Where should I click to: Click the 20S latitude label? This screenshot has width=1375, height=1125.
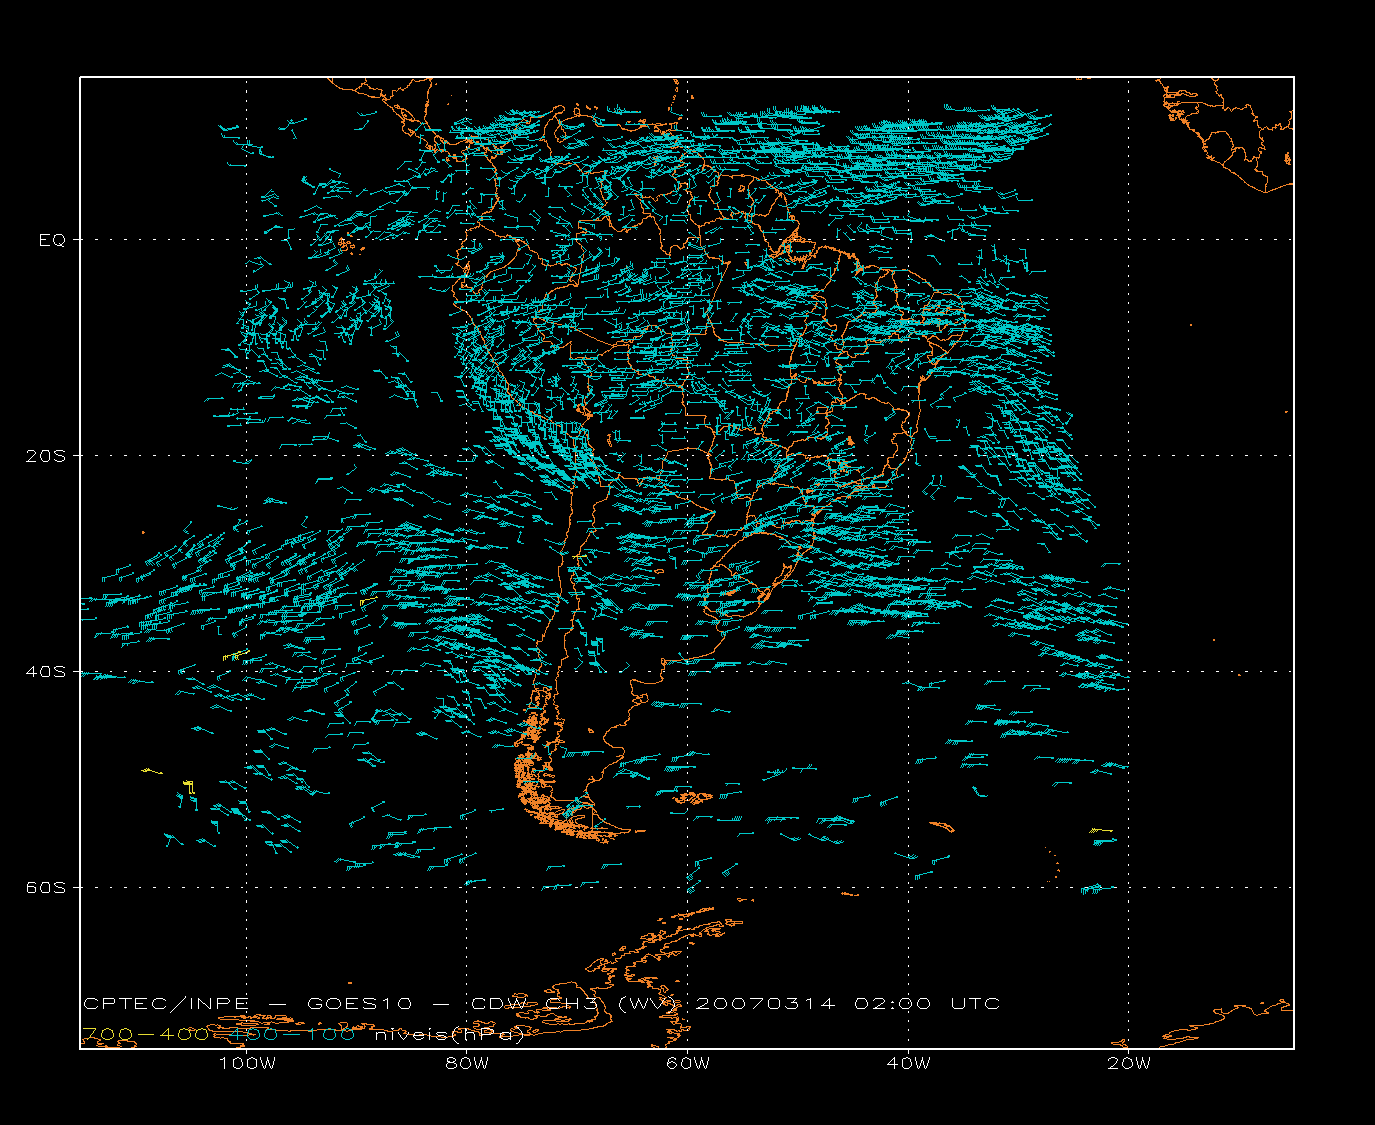click(47, 456)
